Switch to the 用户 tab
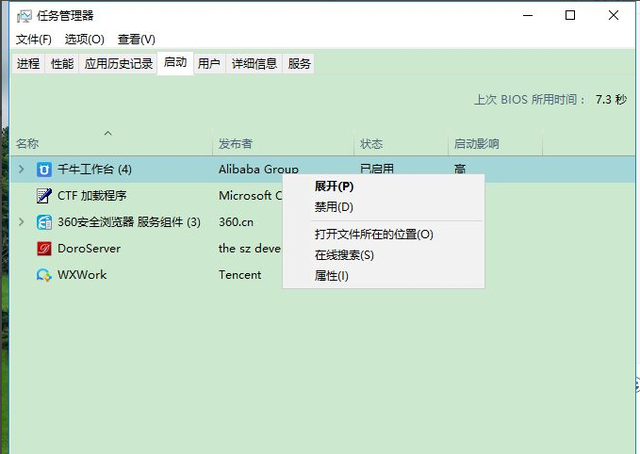The image size is (640, 454). pyautogui.click(x=209, y=64)
